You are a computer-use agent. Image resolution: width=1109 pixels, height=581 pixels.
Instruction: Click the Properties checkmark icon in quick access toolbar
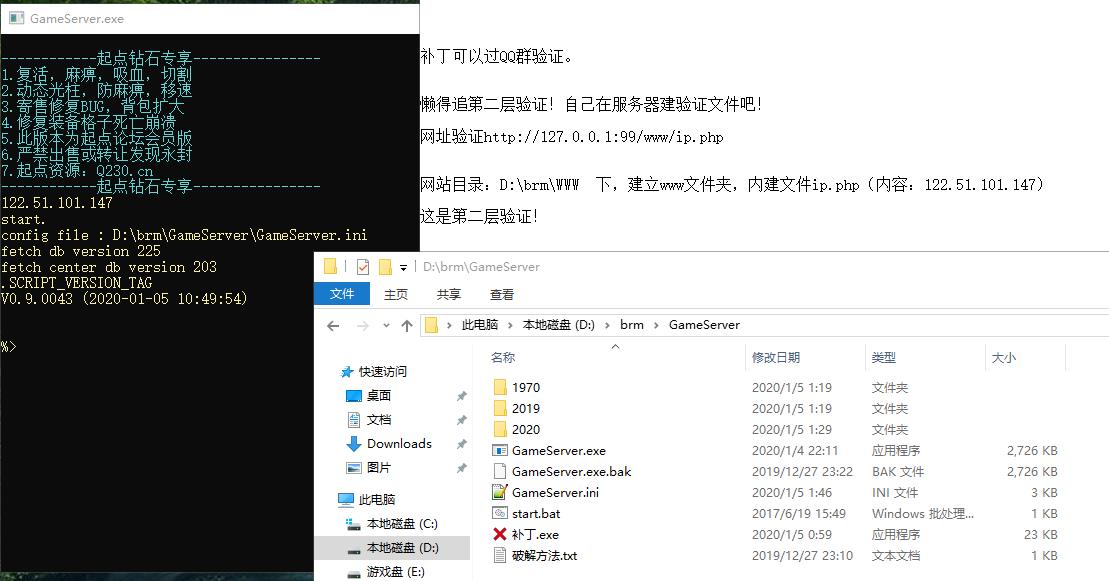[362, 267]
